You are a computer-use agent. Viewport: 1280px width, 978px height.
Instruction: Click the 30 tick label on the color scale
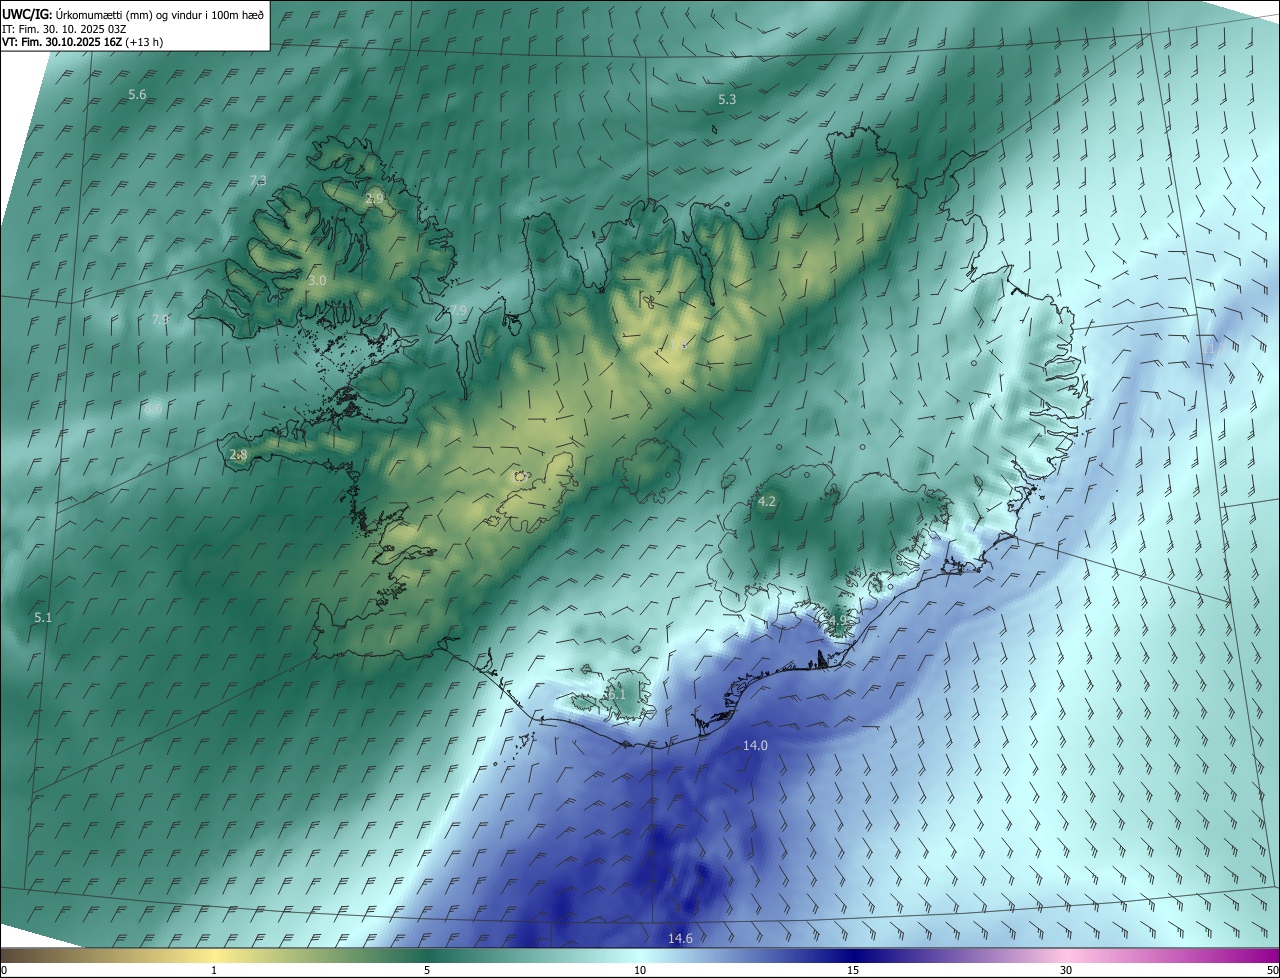click(1066, 970)
